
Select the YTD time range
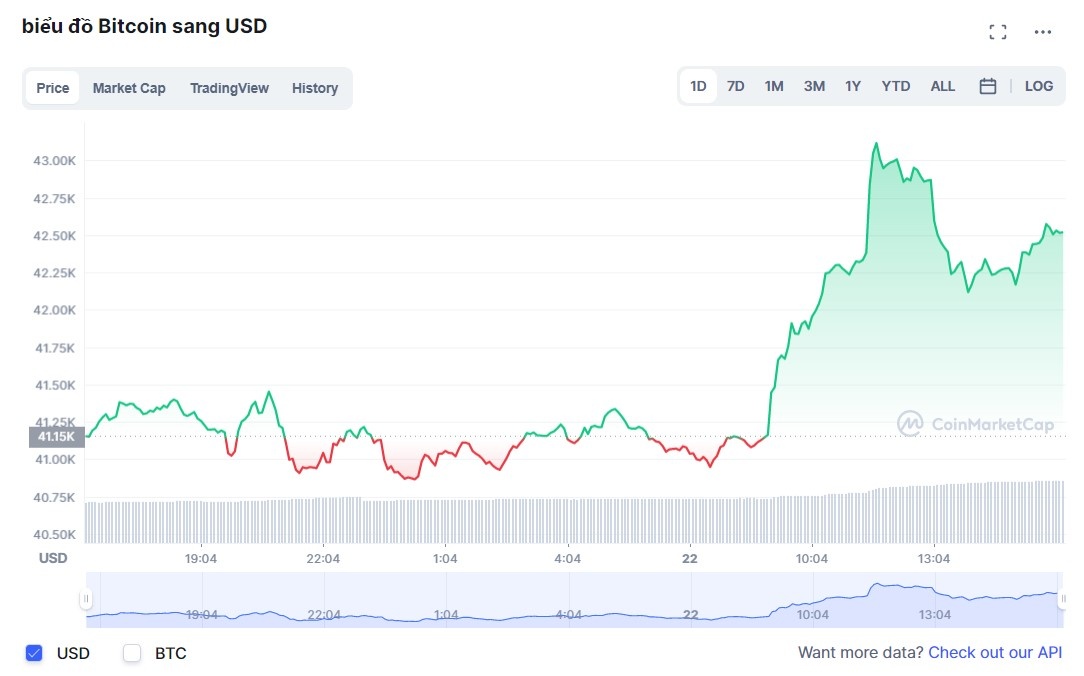point(895,86)
